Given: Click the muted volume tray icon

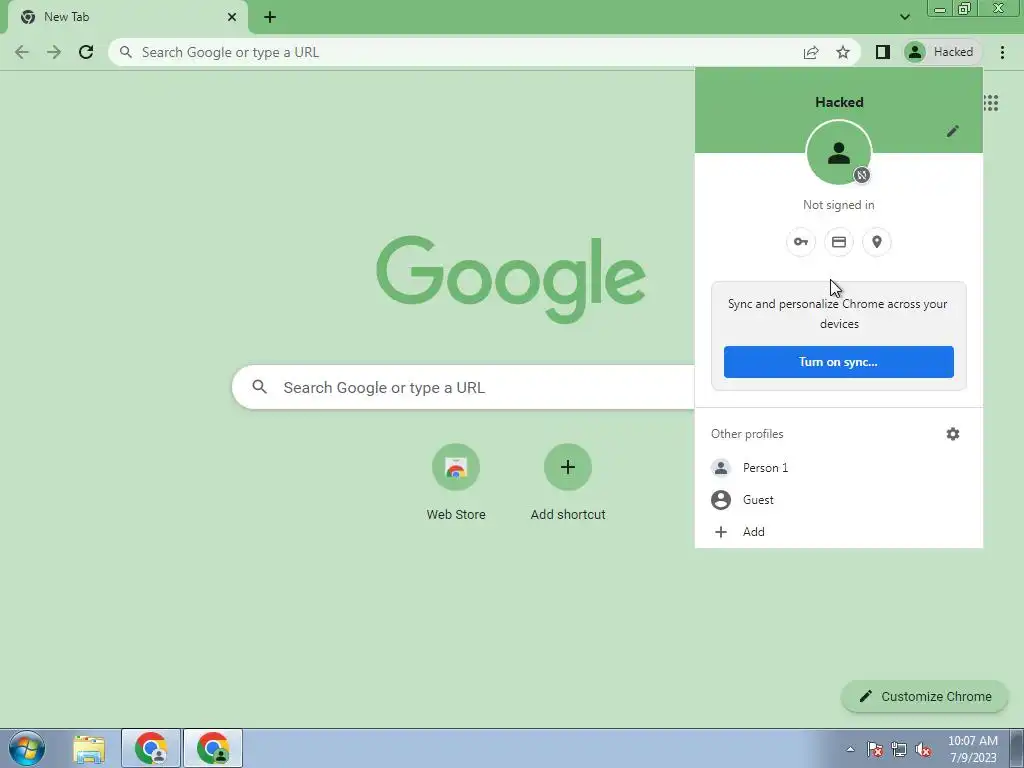Looking at the screenshot, I should pos(923,750).
